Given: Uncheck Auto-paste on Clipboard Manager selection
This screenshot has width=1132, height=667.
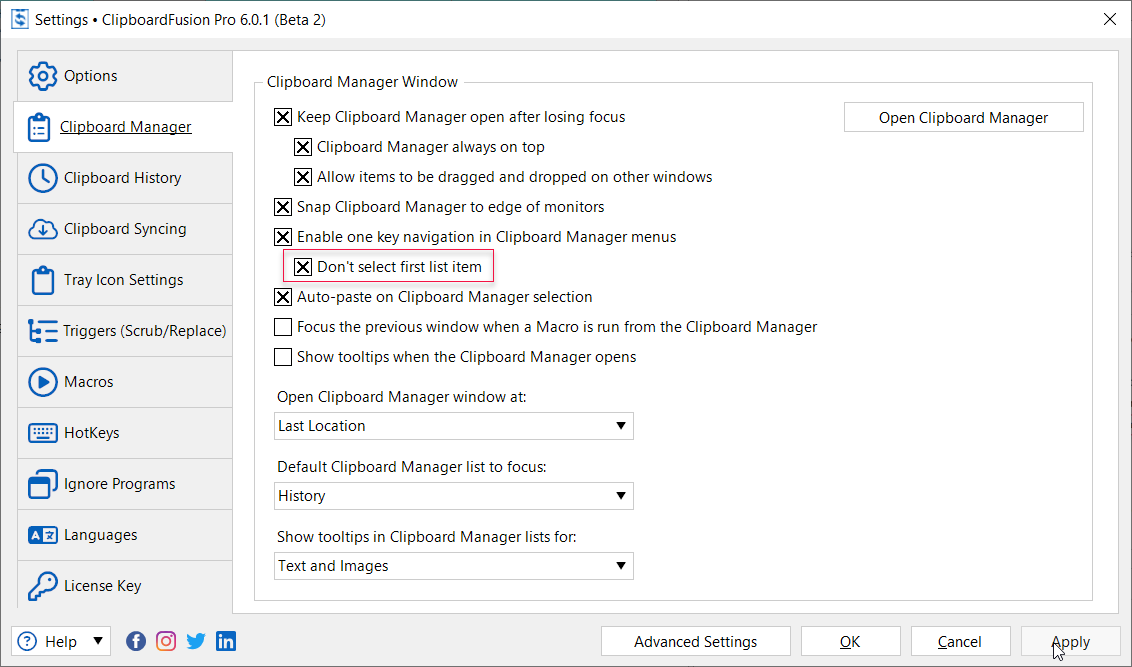Looking at the screenshot, I should (284, 297).
